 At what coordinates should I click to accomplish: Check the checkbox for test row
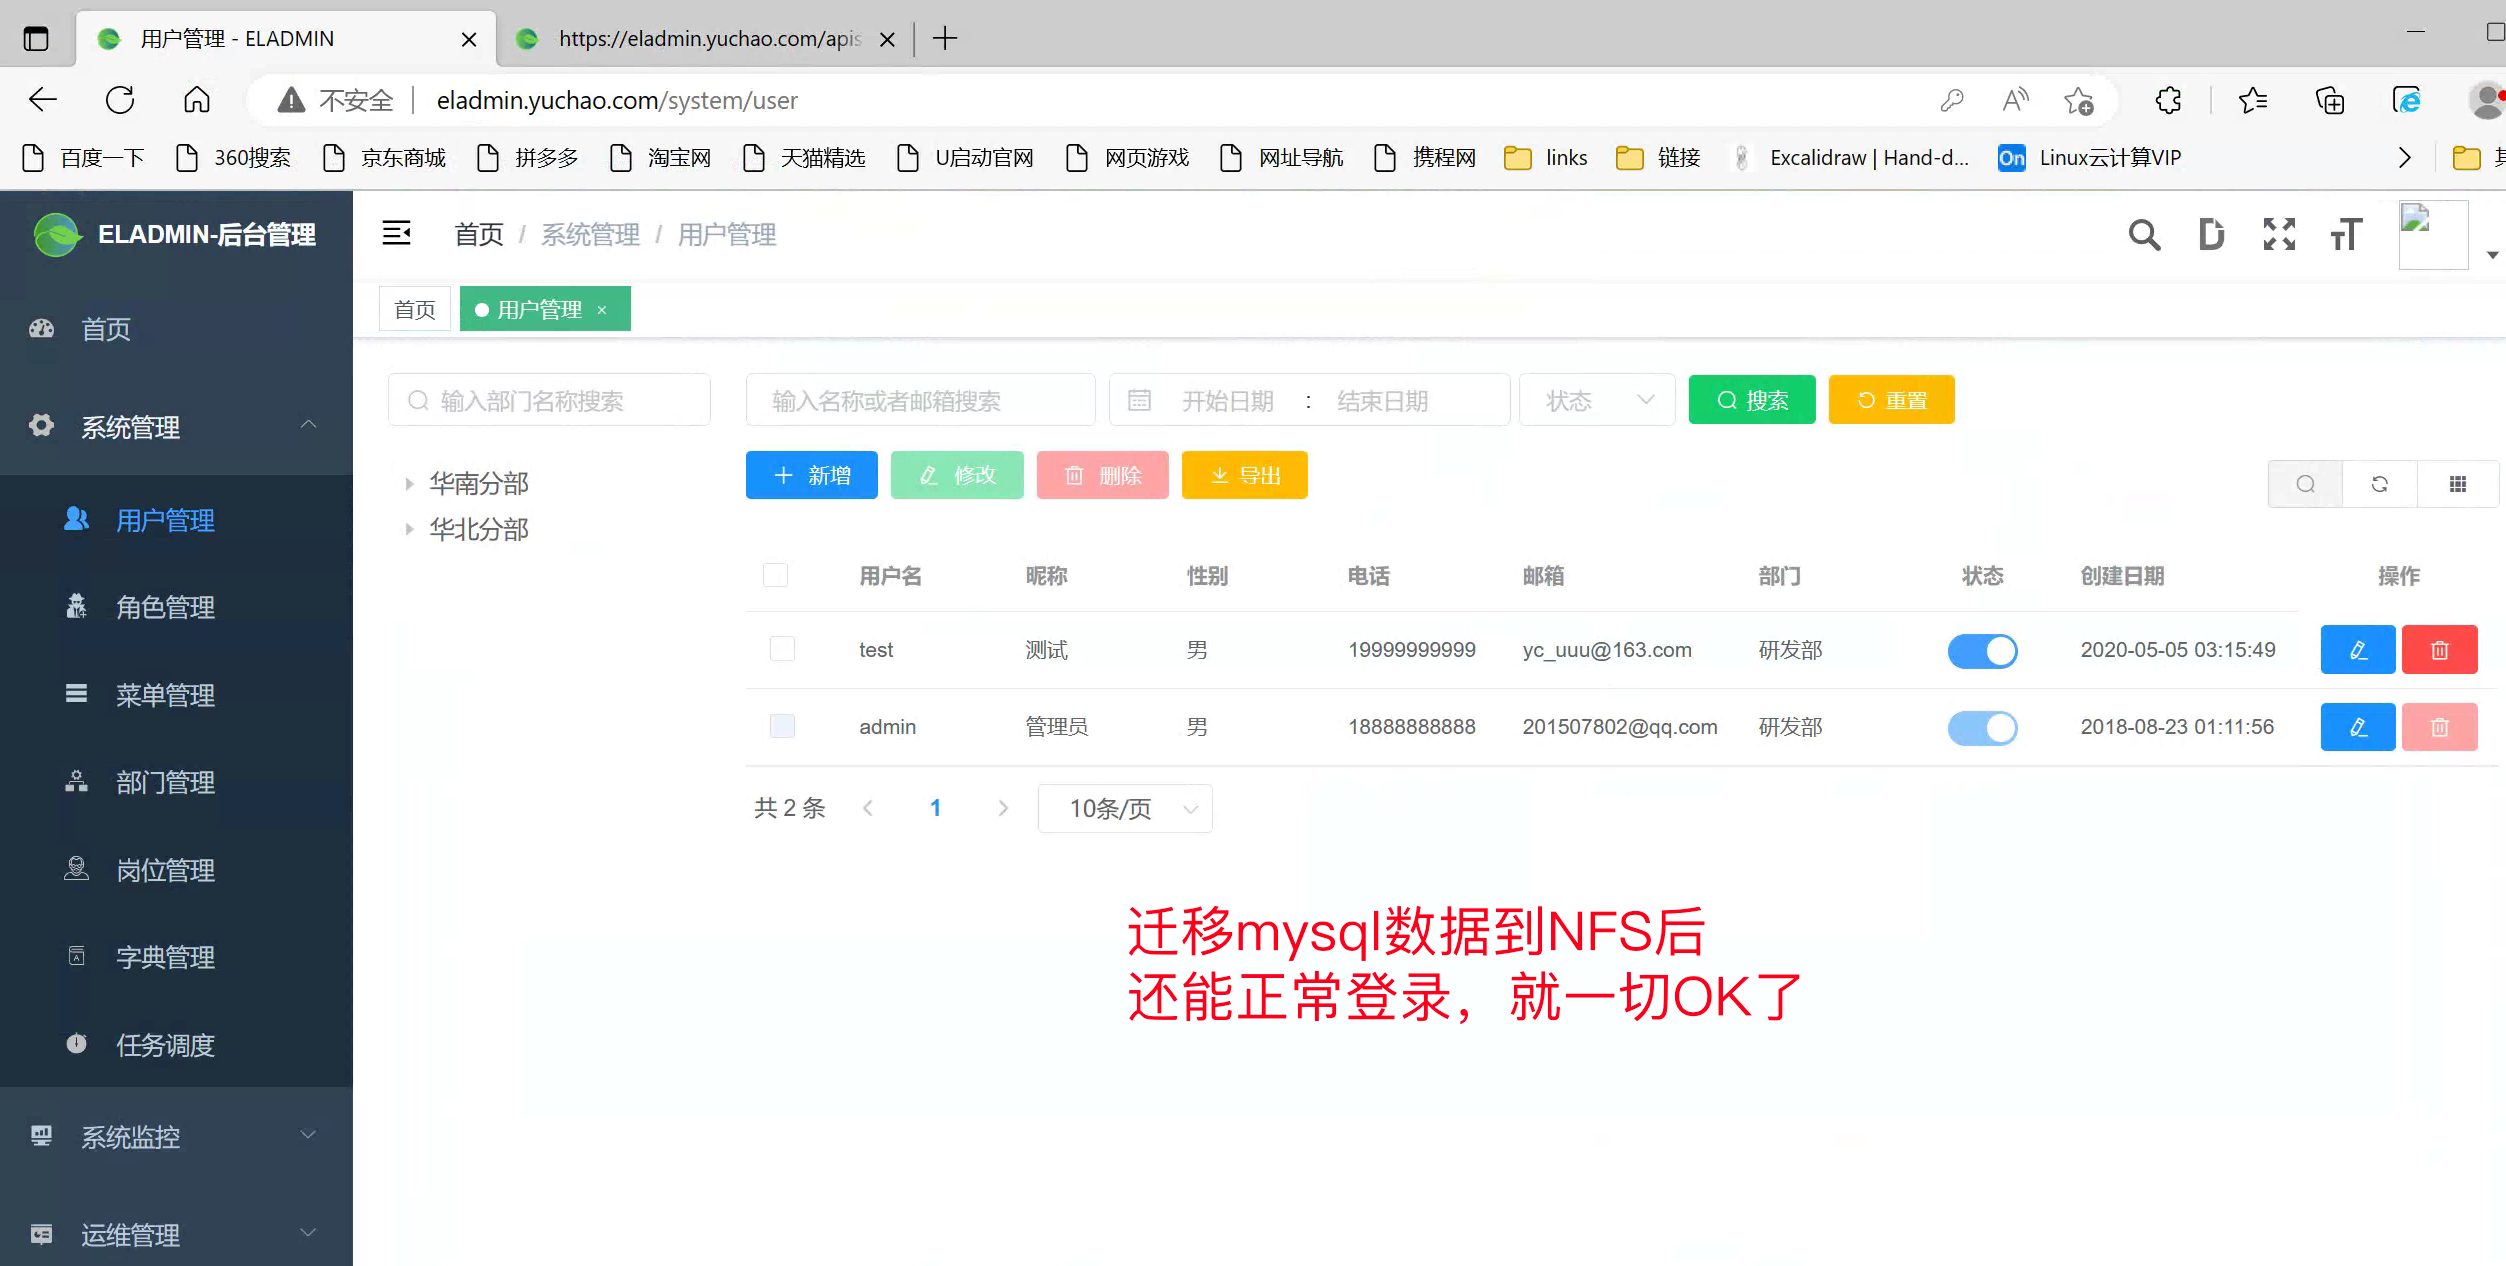(782, 649)
